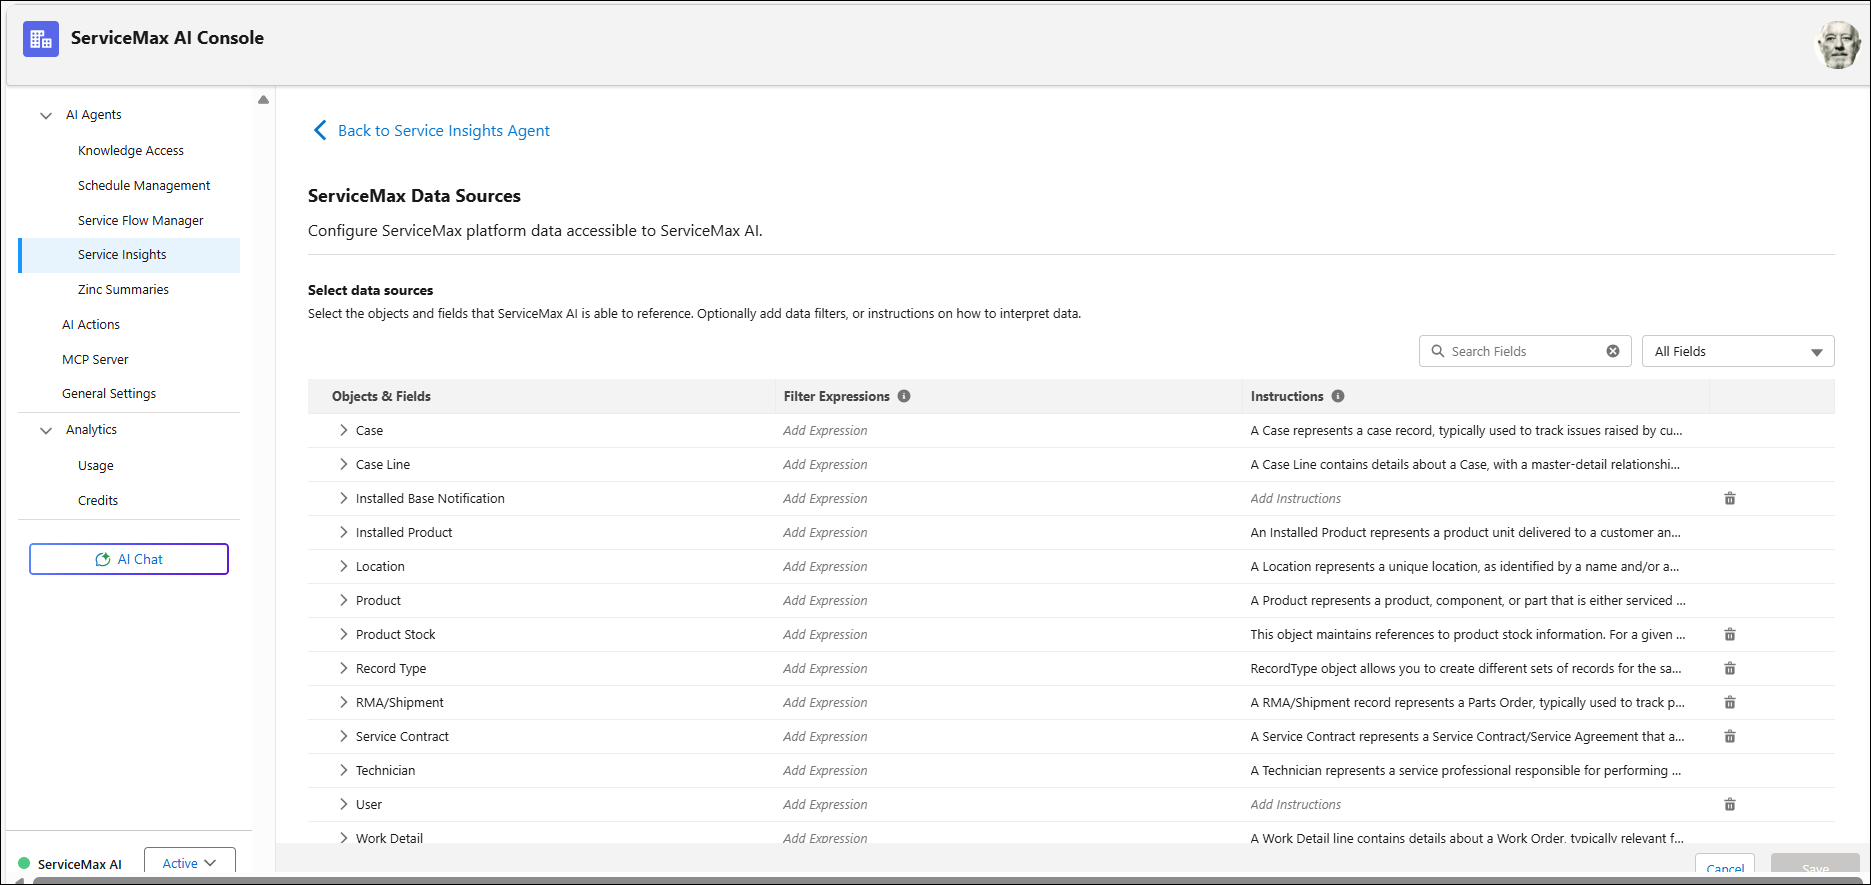Screen dimensions: 1871x885
Task: Add Instructions for Installed Base Notification
Action: [x=1295, y=498]
